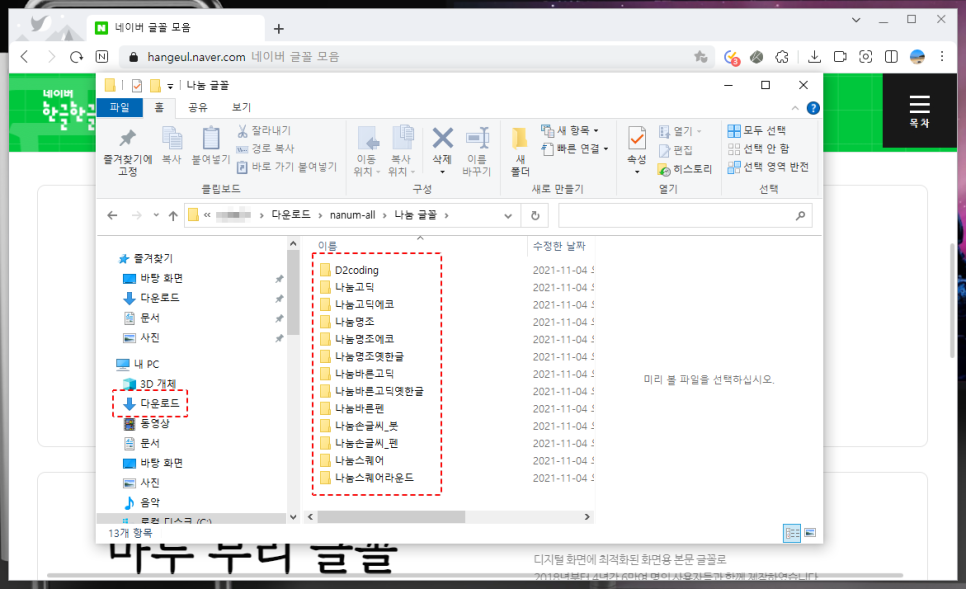This screenshot has height=589, width=966.
Task: Click Paste shortcut (바로 가기 붙여넣기)
Action: point(287,166)
